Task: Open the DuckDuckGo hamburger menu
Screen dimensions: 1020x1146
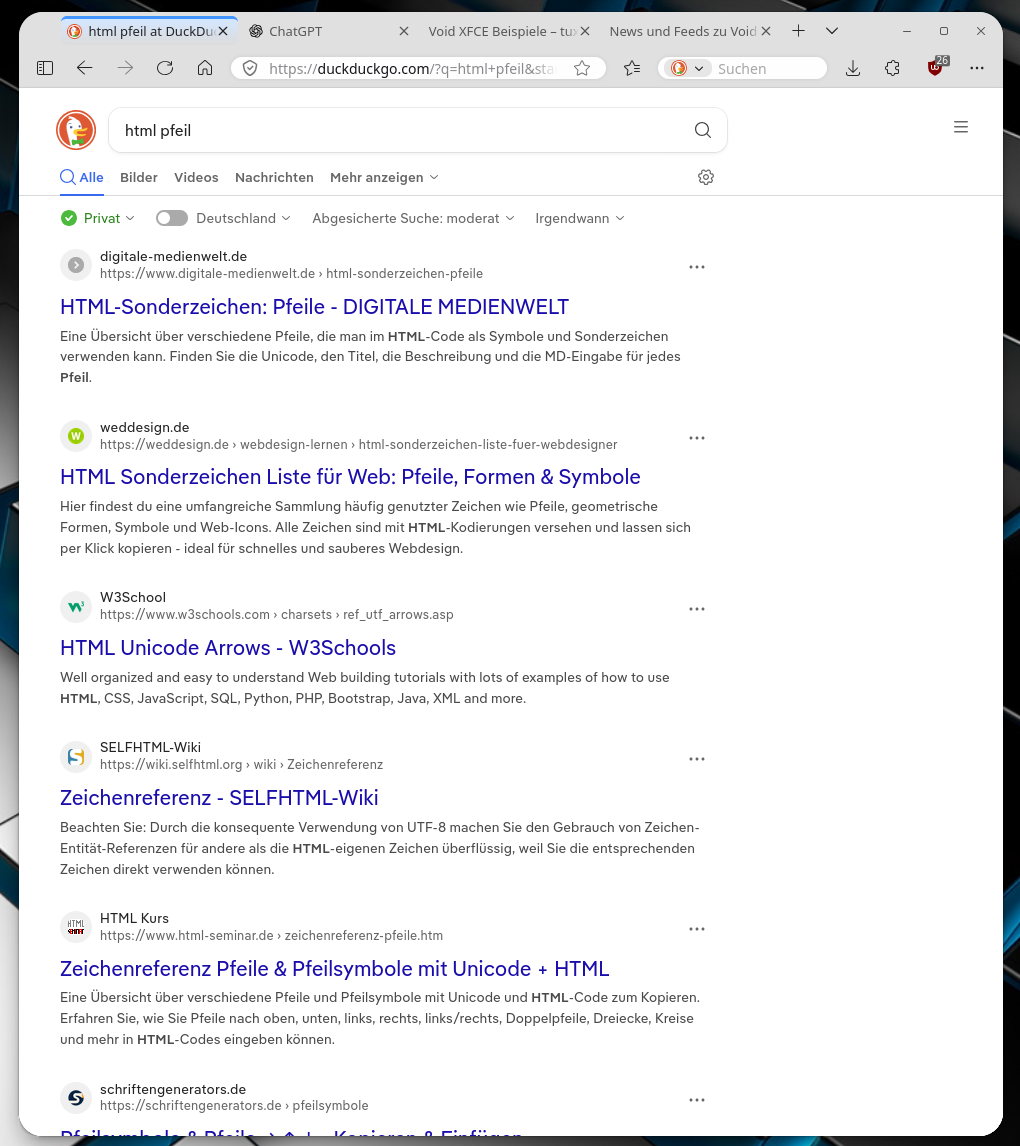Action: 961,127
